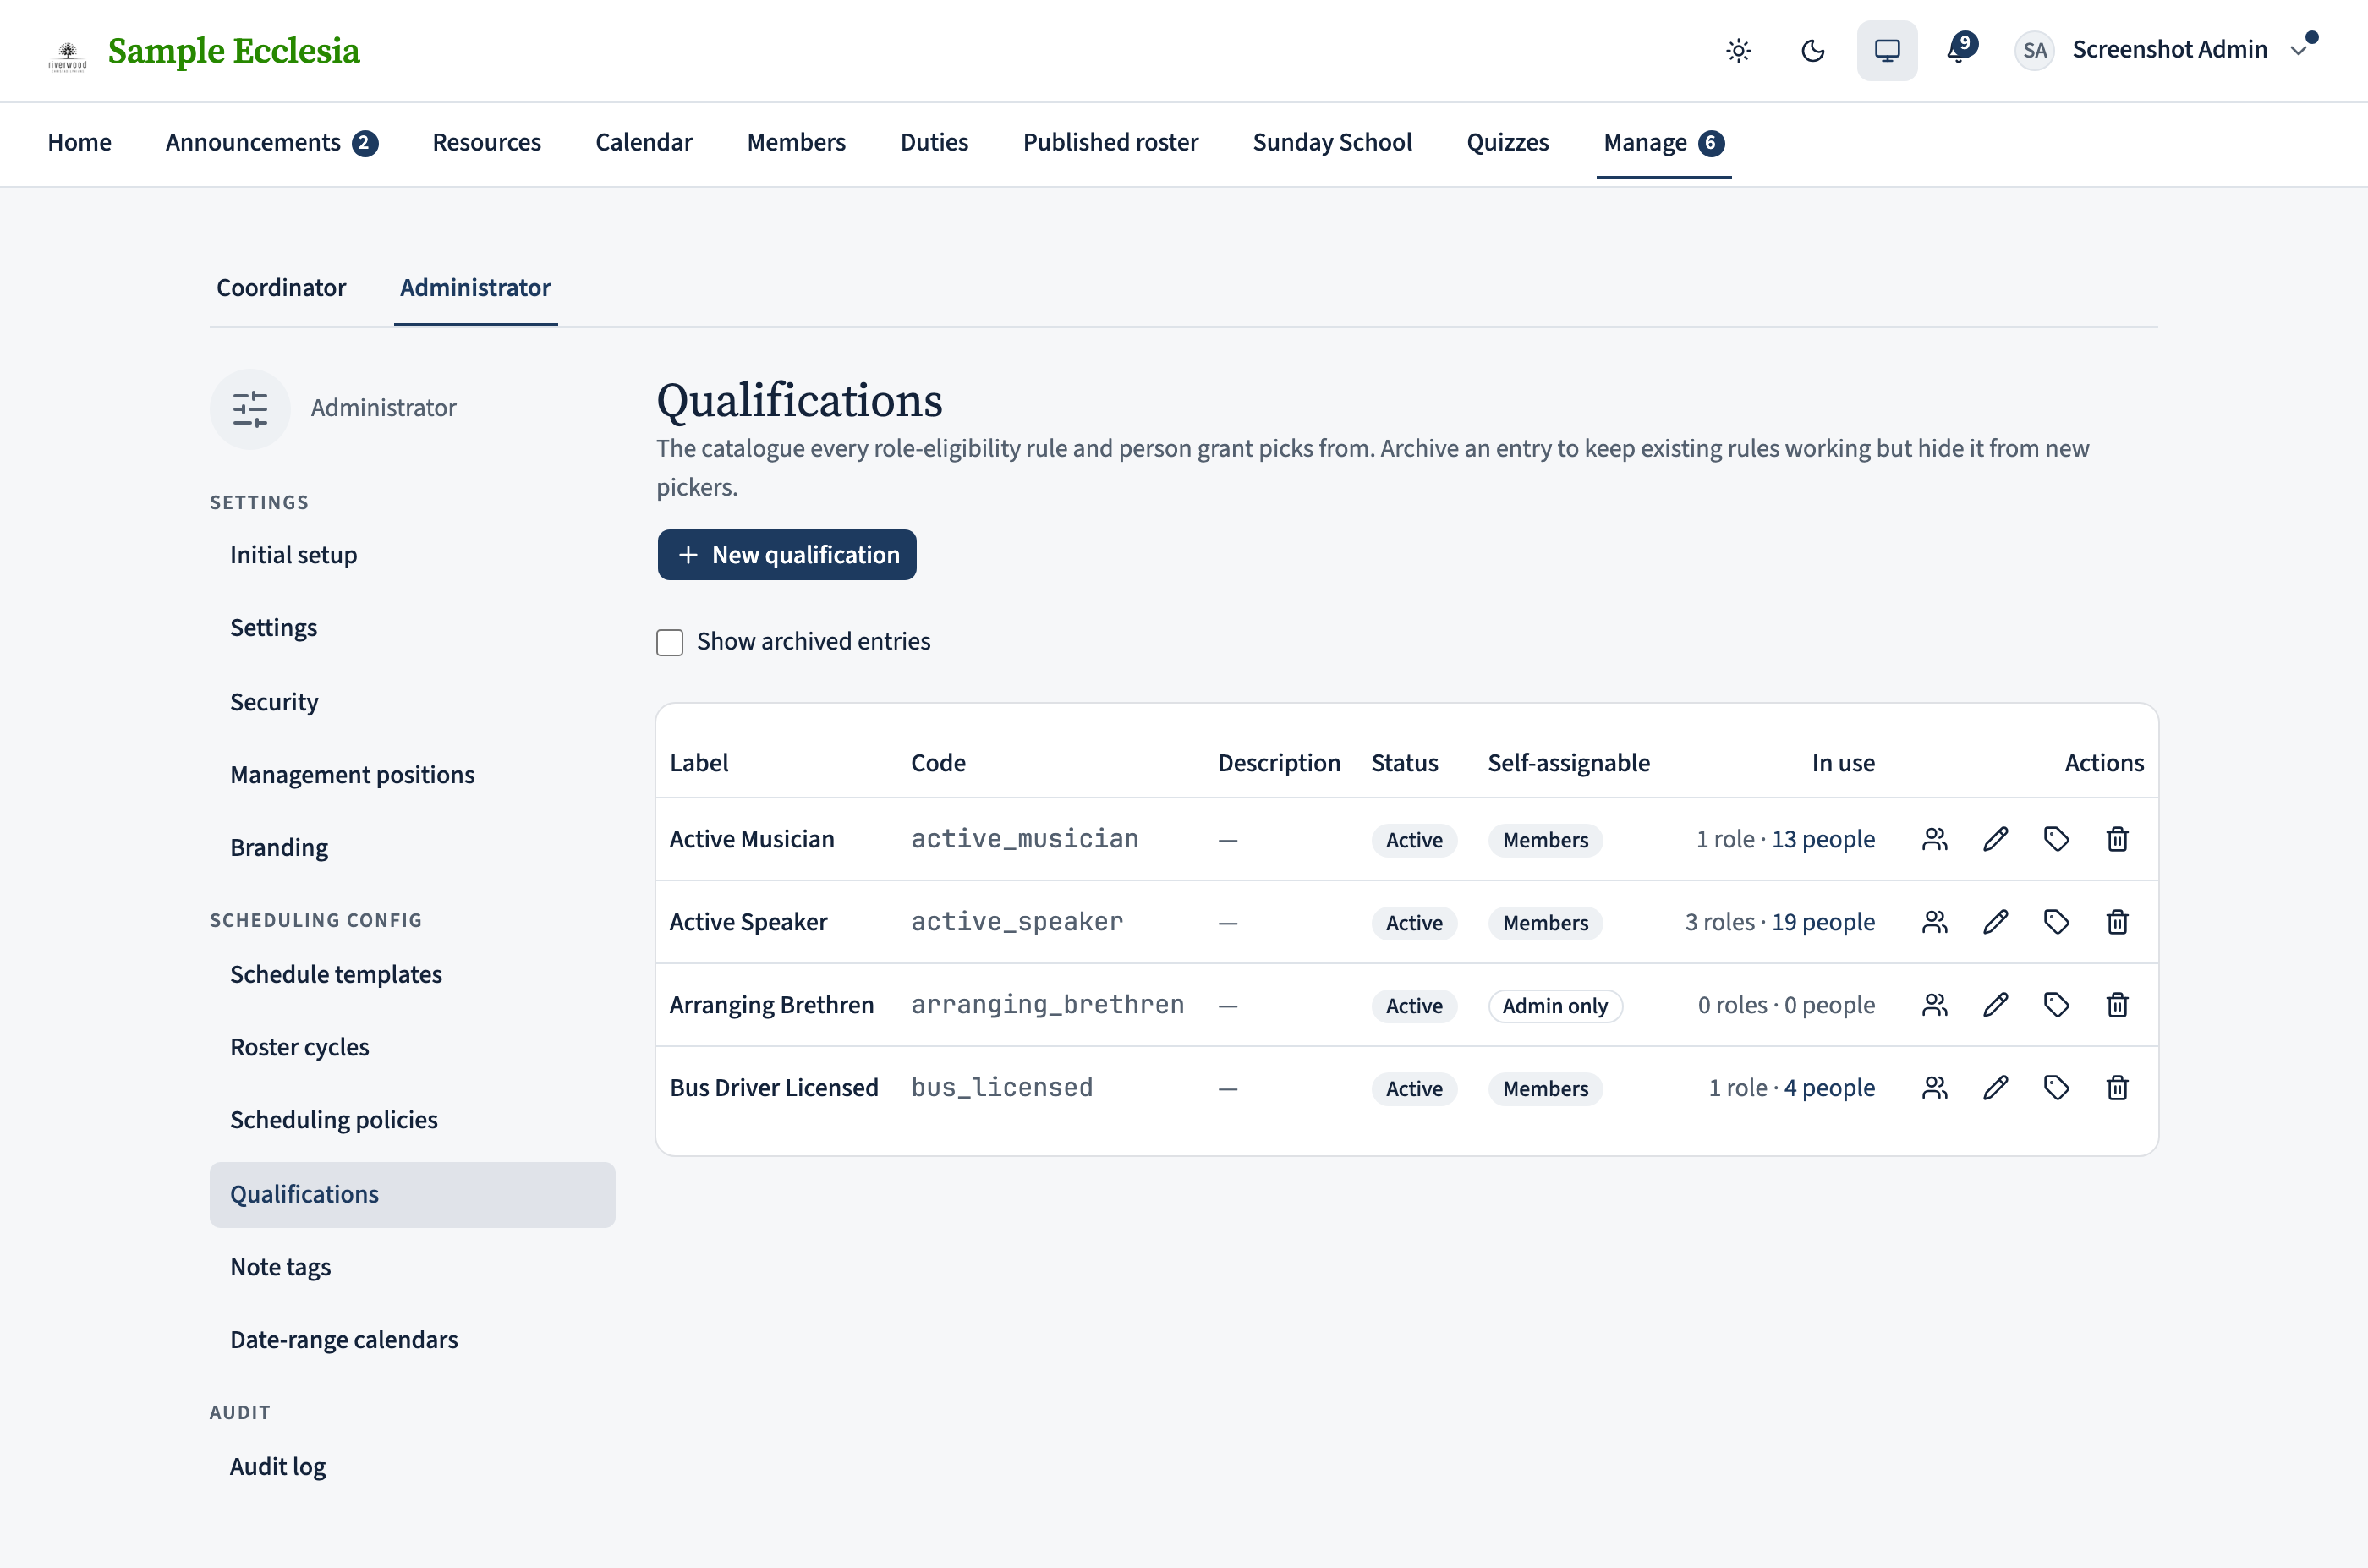Click the New qualification button
The height and width of the screenshot is (1568, 2368).
[x=786, y=555]
